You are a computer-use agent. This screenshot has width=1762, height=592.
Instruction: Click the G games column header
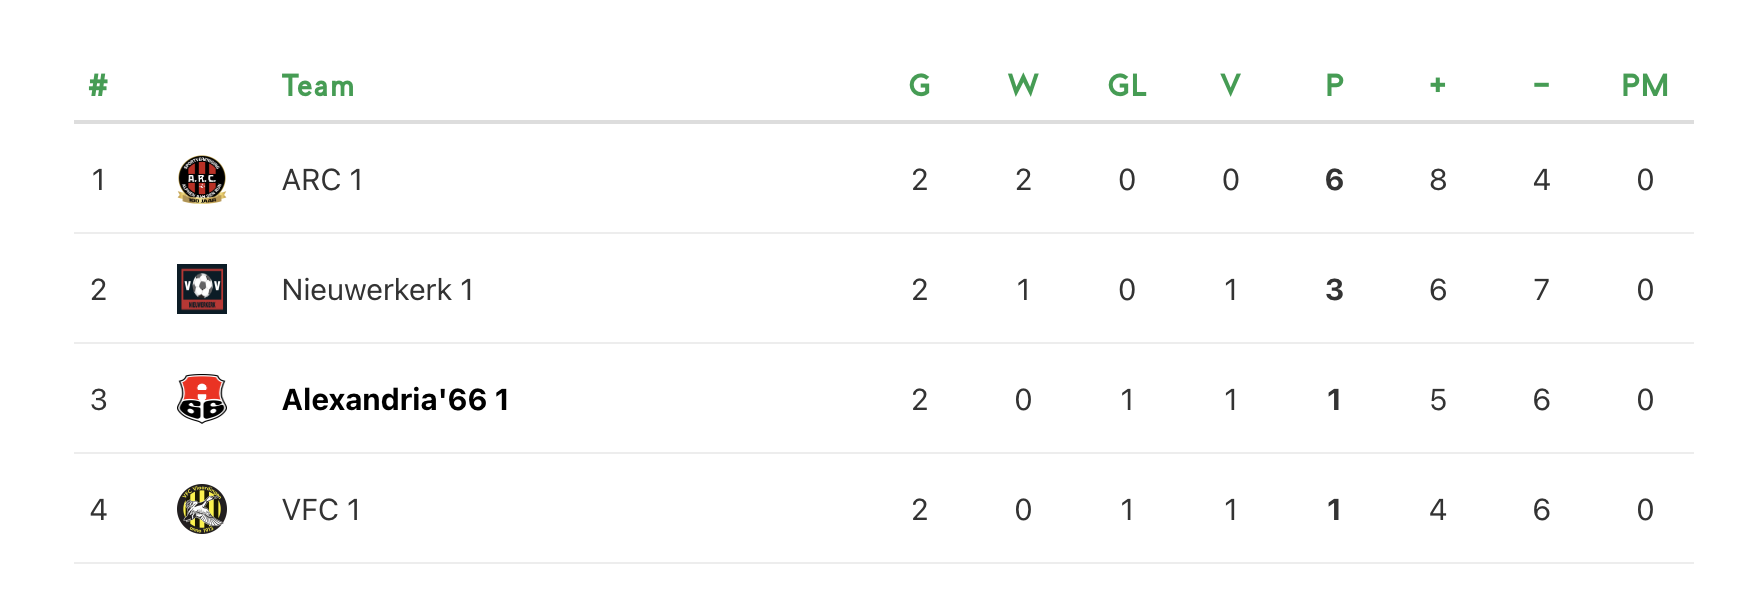919,86
